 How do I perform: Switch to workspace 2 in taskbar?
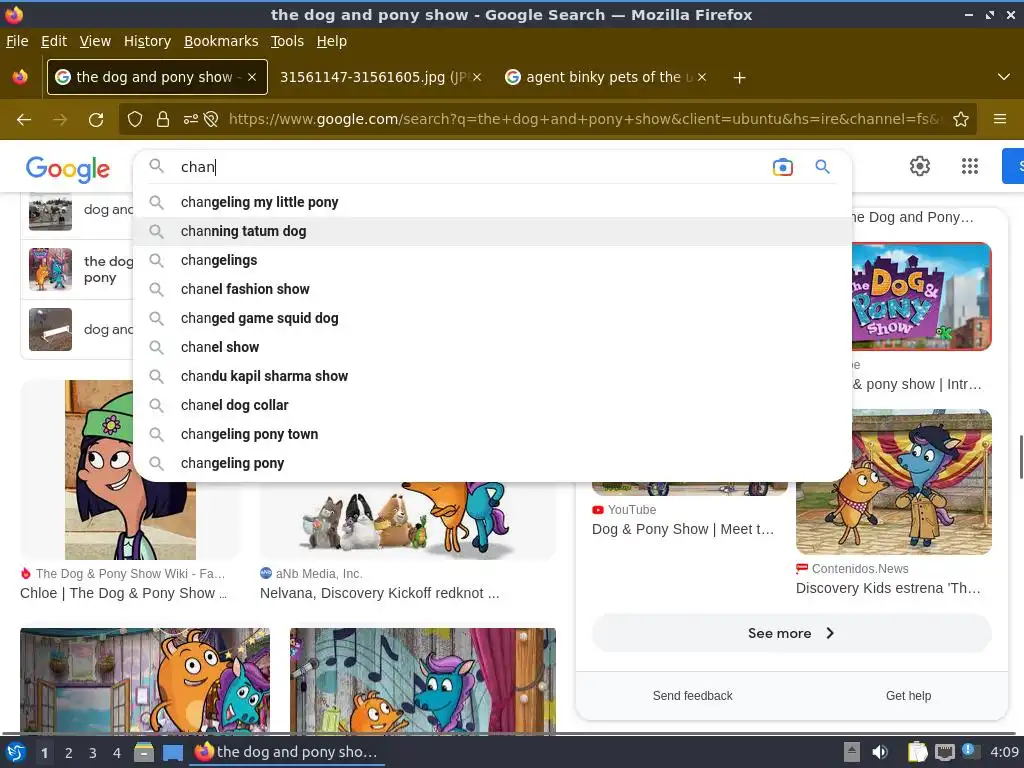69,753
